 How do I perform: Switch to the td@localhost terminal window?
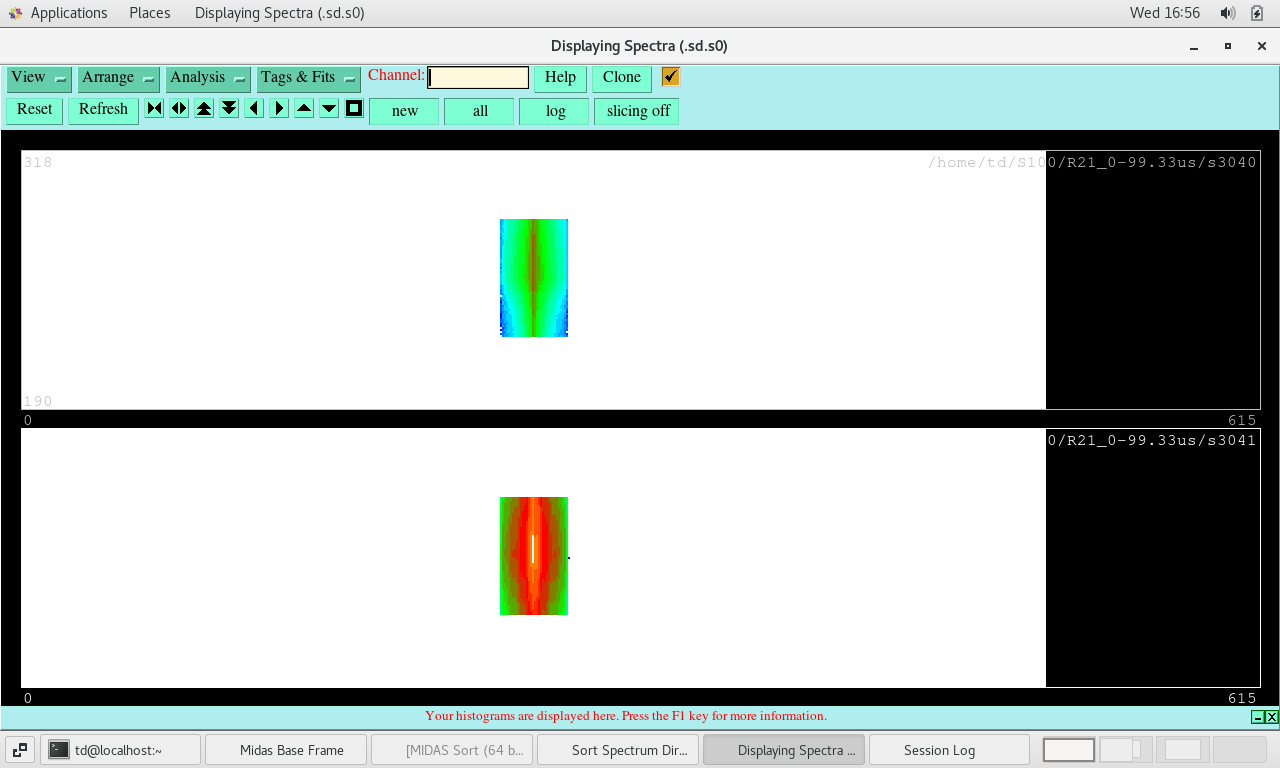[121, 750]
